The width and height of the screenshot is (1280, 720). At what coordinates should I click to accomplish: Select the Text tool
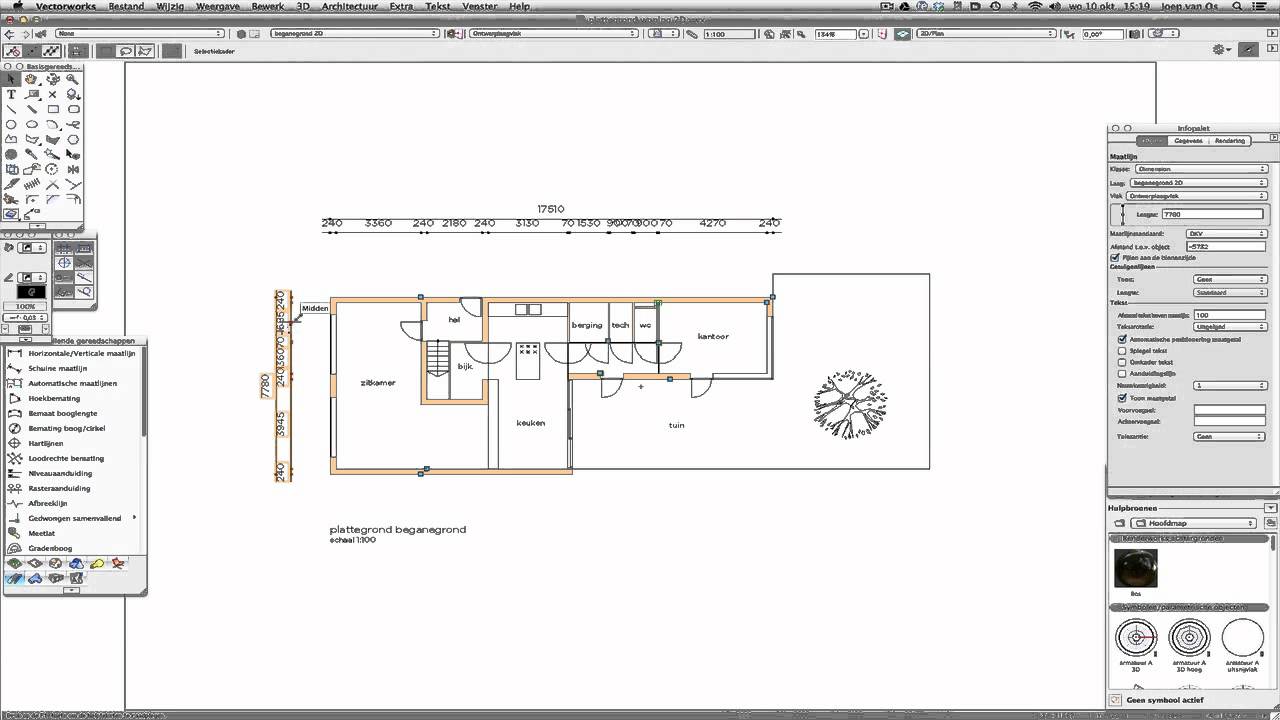point(11,95)
